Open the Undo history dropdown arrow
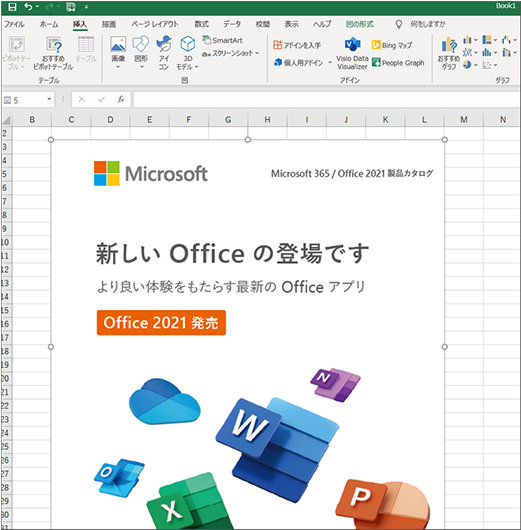Screen dimensions: 521x530 coord(37,6)
